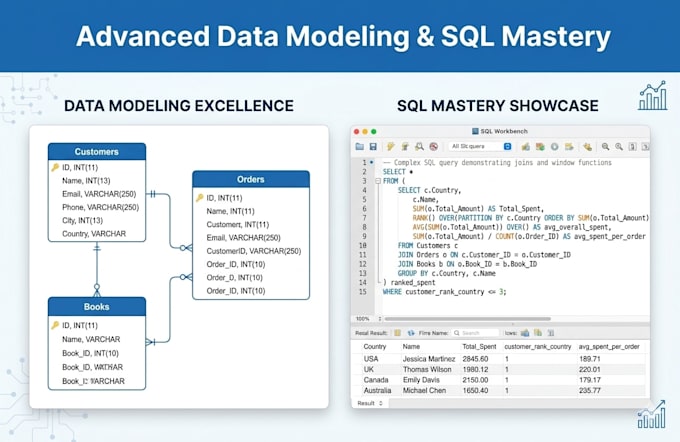Image resolution: width=680 pixels, height=442 pixels.
Task: Select the Orders table header in diagram
Action: (x=251, y=179)
